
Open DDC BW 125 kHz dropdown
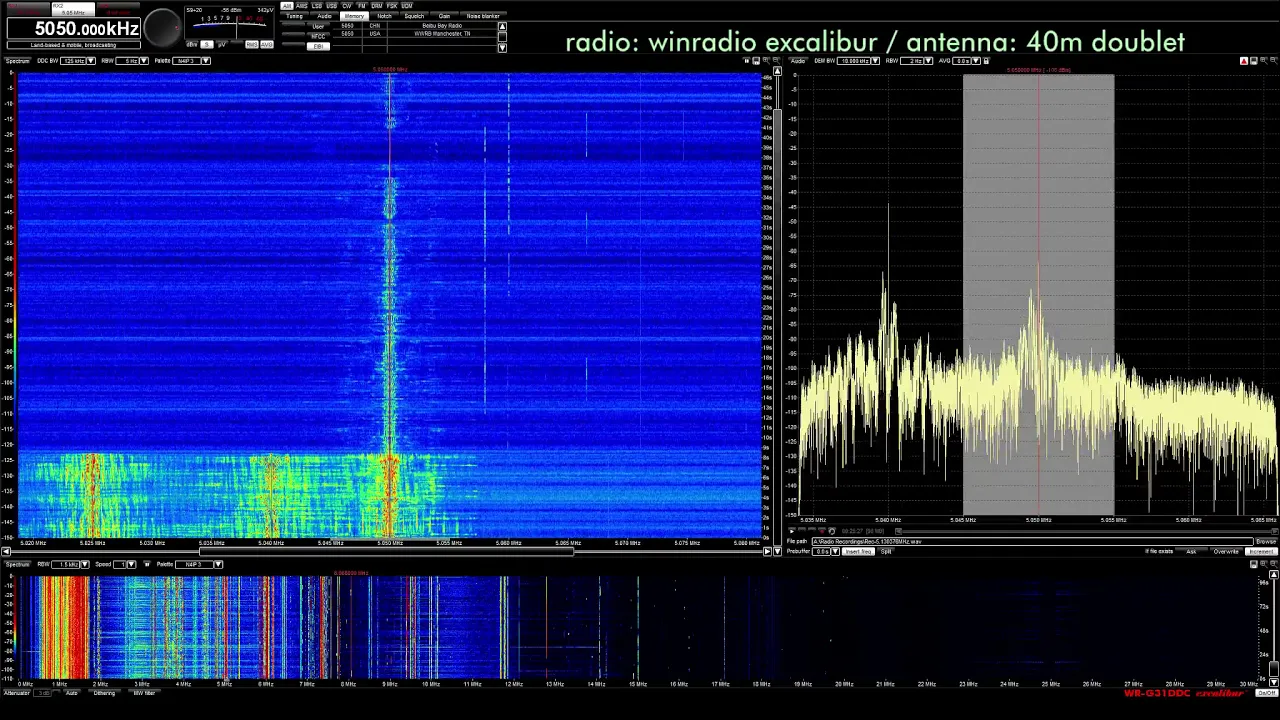coord(91,61)
